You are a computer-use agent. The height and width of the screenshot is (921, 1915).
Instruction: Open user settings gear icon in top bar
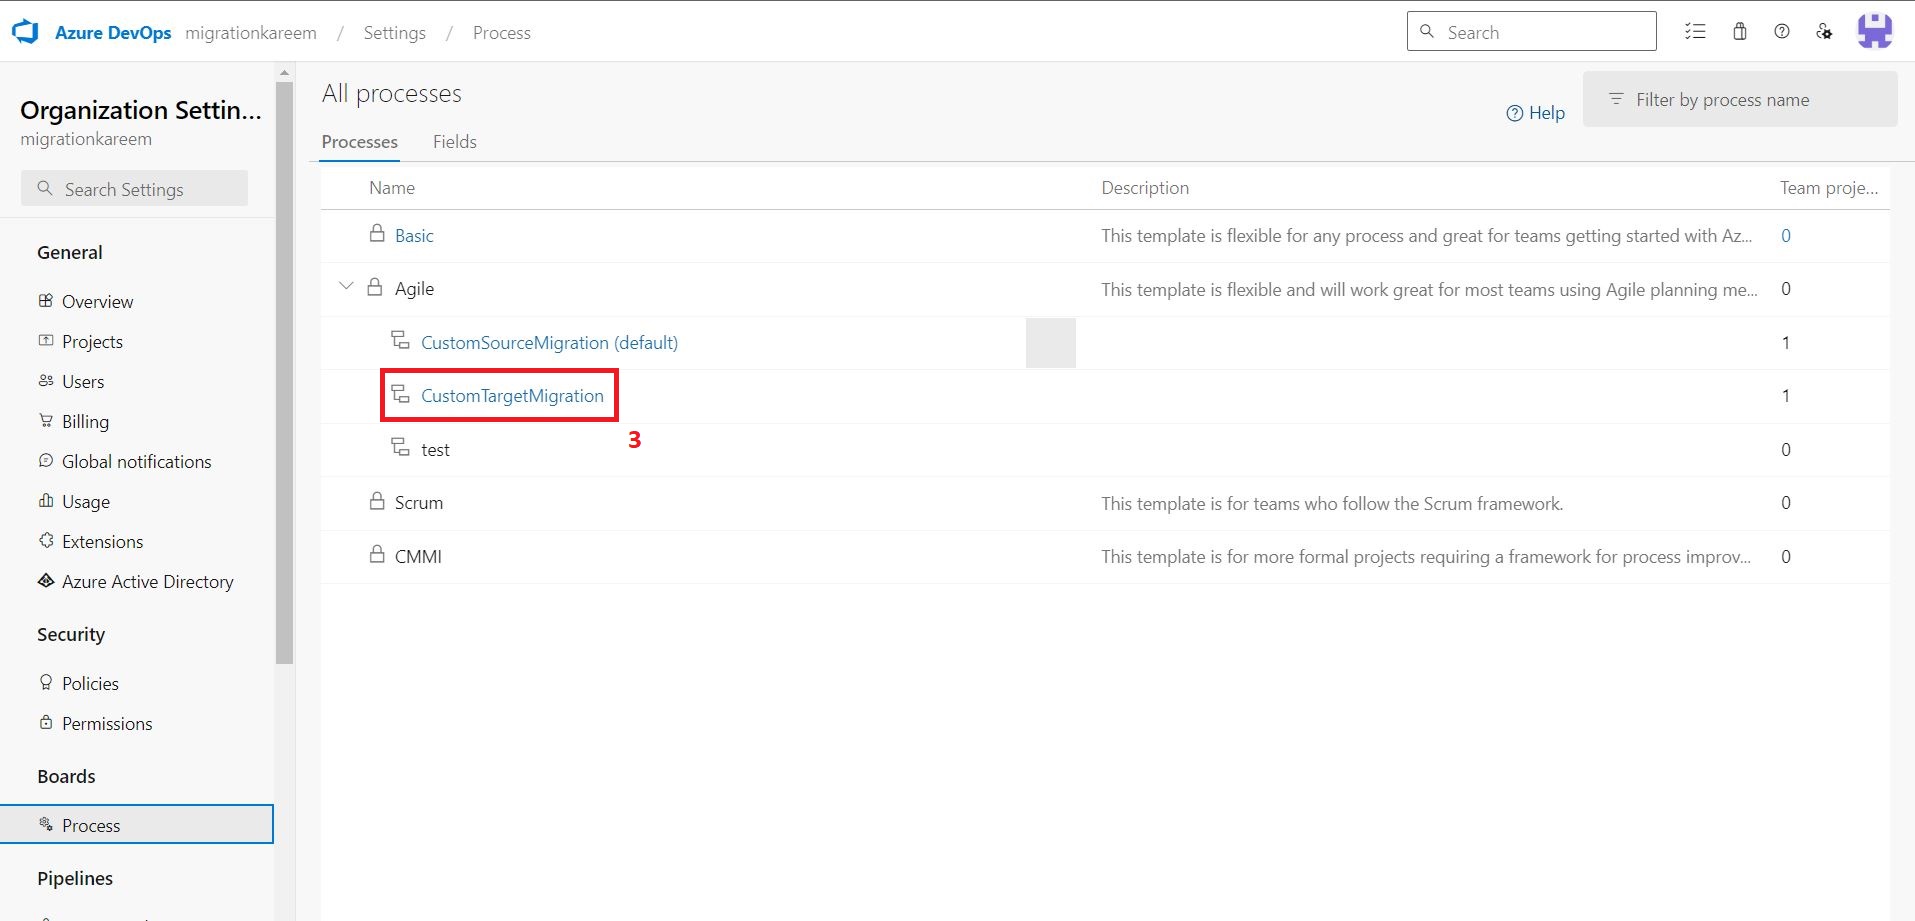pyautogui.click(x=1824, y=31)
